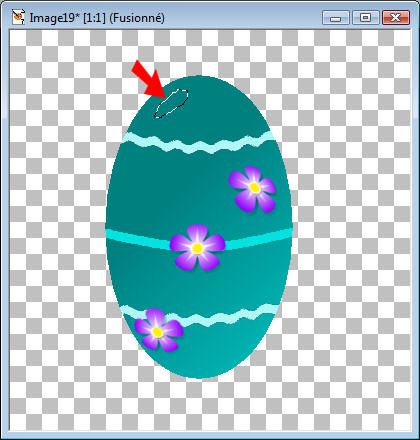420x440 pixels.
Task: Select the purple flower on the lower wavy stripe
Action: pyautogui.click(x=159, y=330)
